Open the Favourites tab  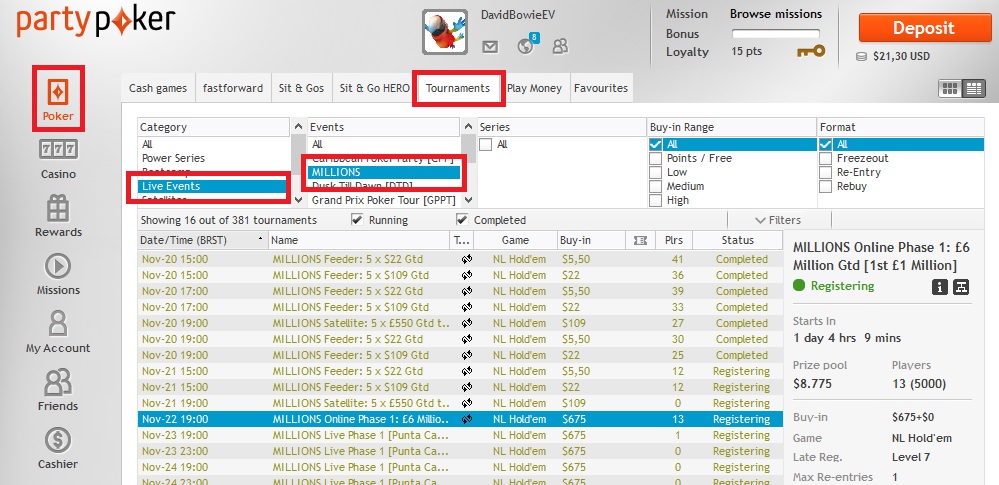pos(601,88)
